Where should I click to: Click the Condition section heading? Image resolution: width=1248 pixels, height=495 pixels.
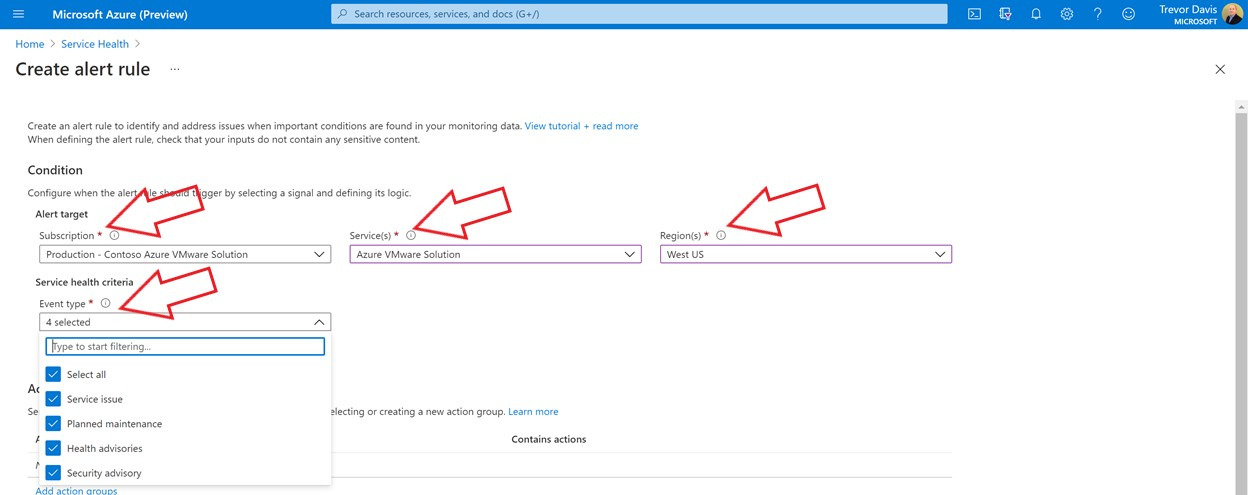point(55,170)
